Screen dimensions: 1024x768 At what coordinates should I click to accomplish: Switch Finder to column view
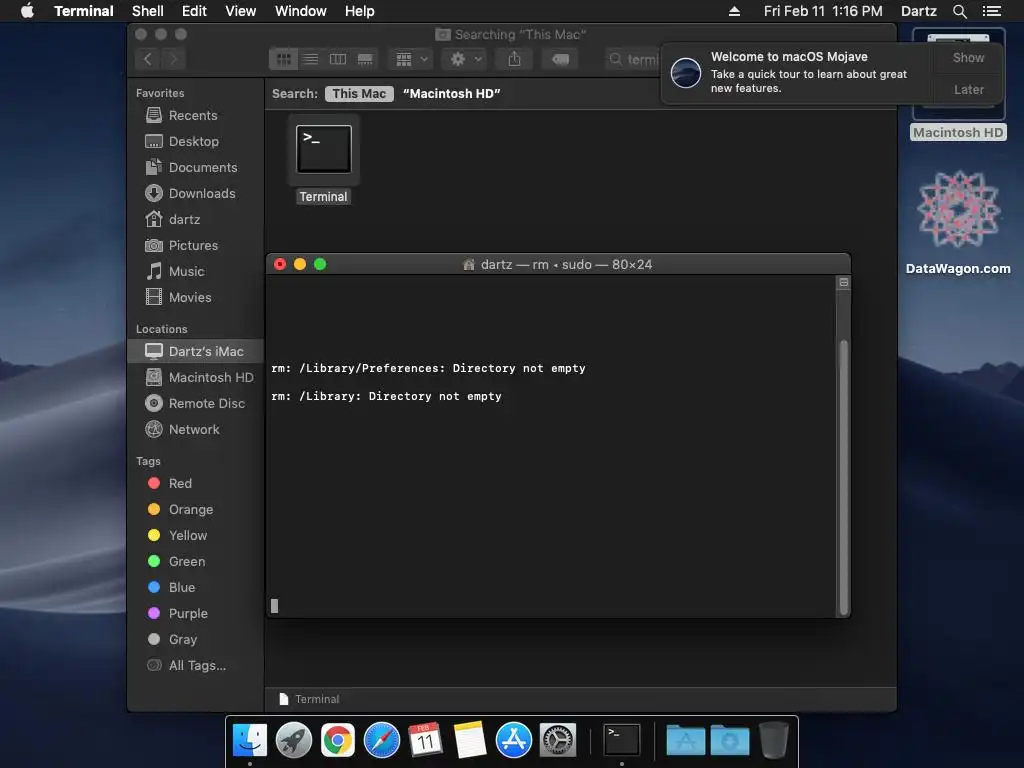pos(338,59)
